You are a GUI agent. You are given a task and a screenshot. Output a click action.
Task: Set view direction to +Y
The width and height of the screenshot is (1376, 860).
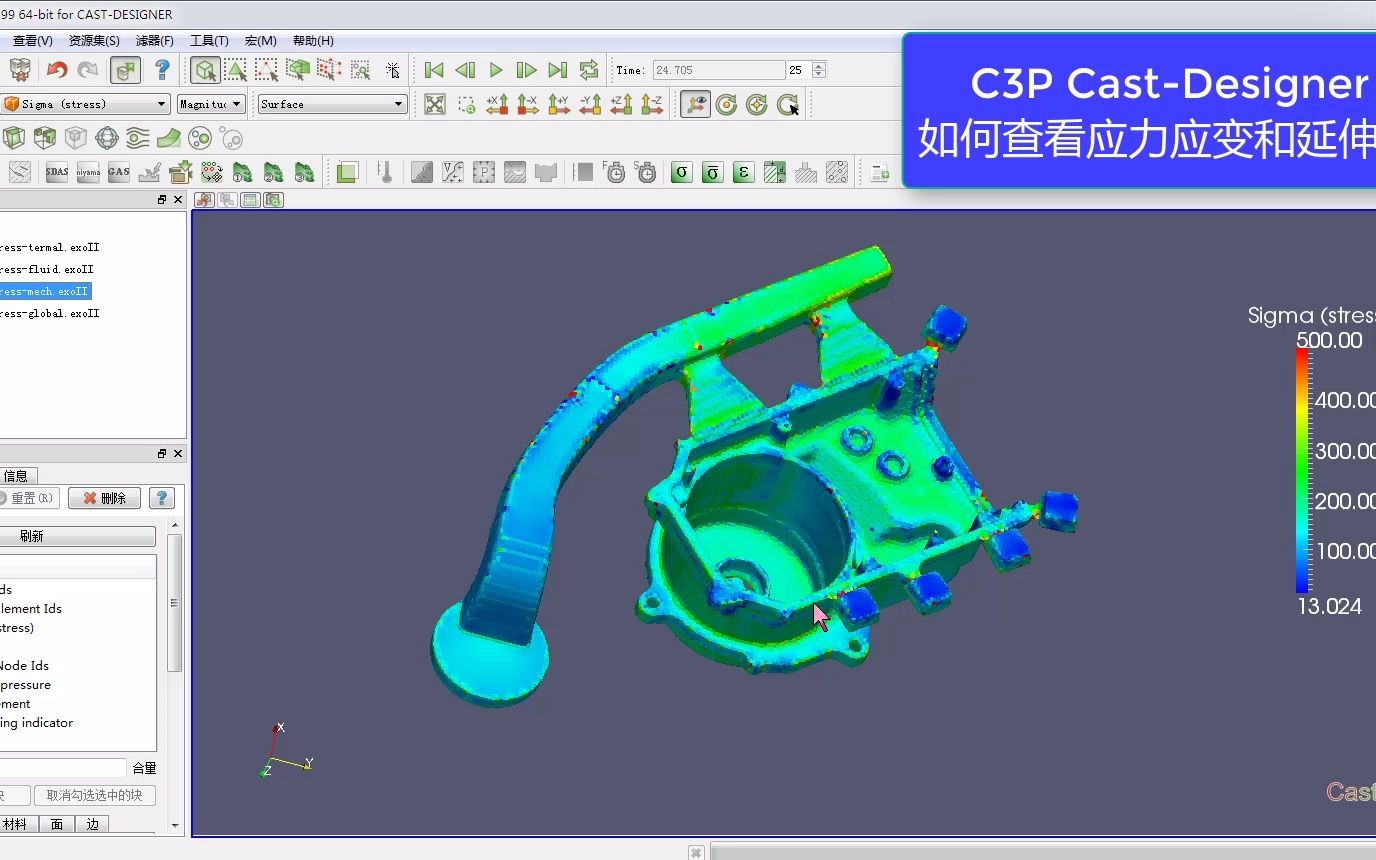[x=559, y=104]
